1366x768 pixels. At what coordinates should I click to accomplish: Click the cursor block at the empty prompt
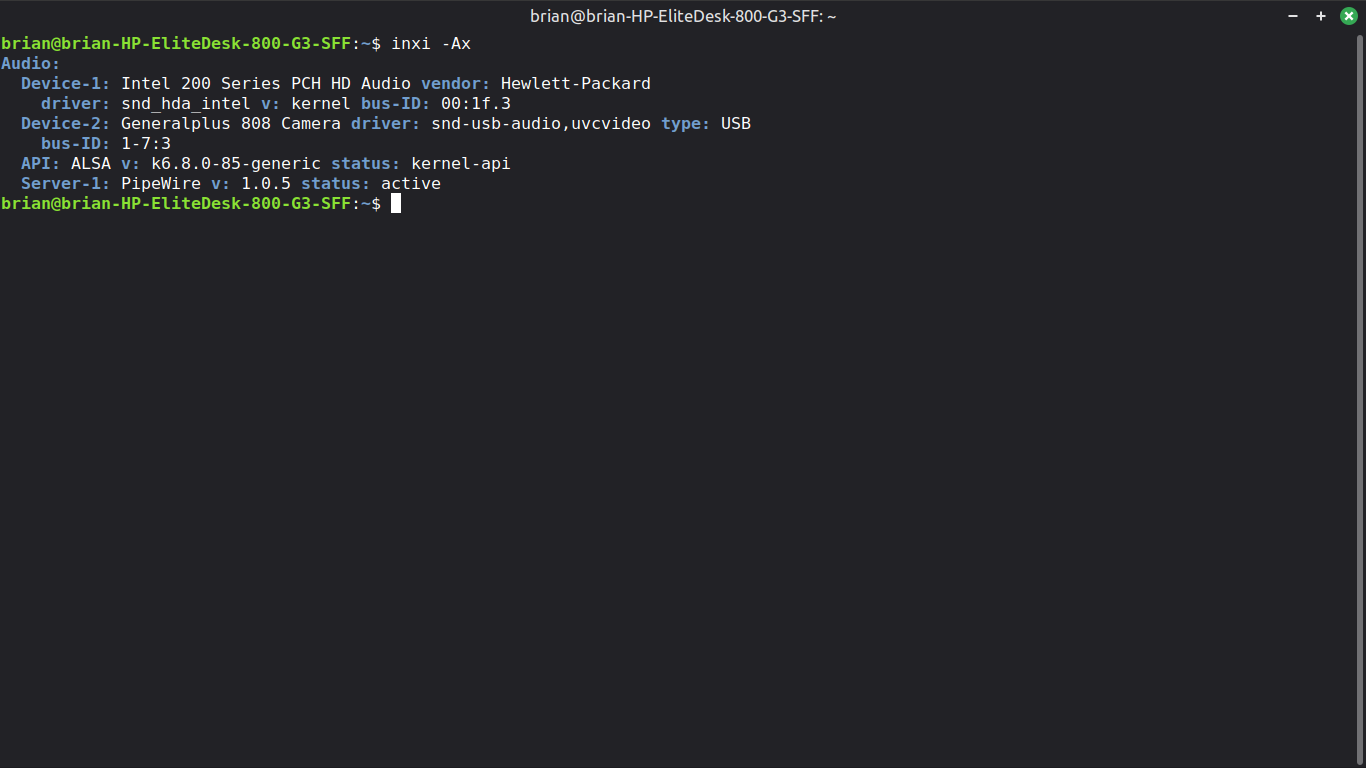396,204
